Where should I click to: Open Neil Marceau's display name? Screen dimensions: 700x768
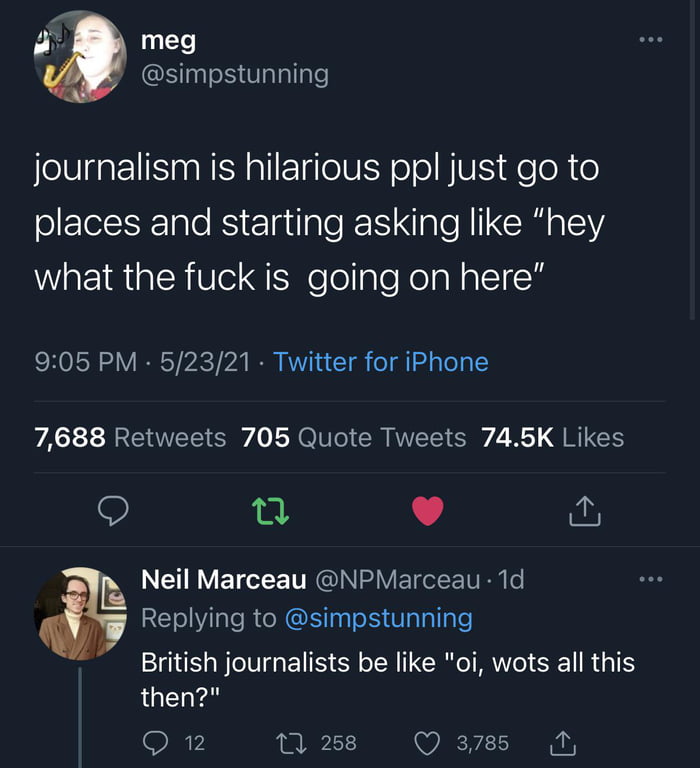click(x=224, y=579)
